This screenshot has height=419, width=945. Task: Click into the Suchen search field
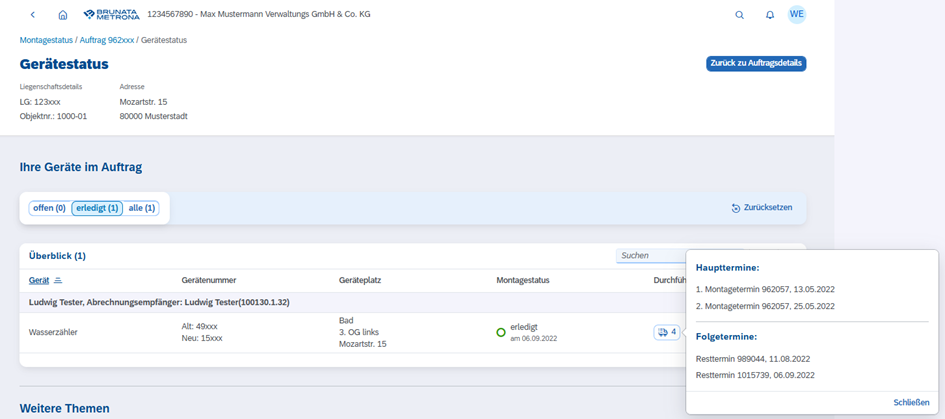[x=650, y=256]
